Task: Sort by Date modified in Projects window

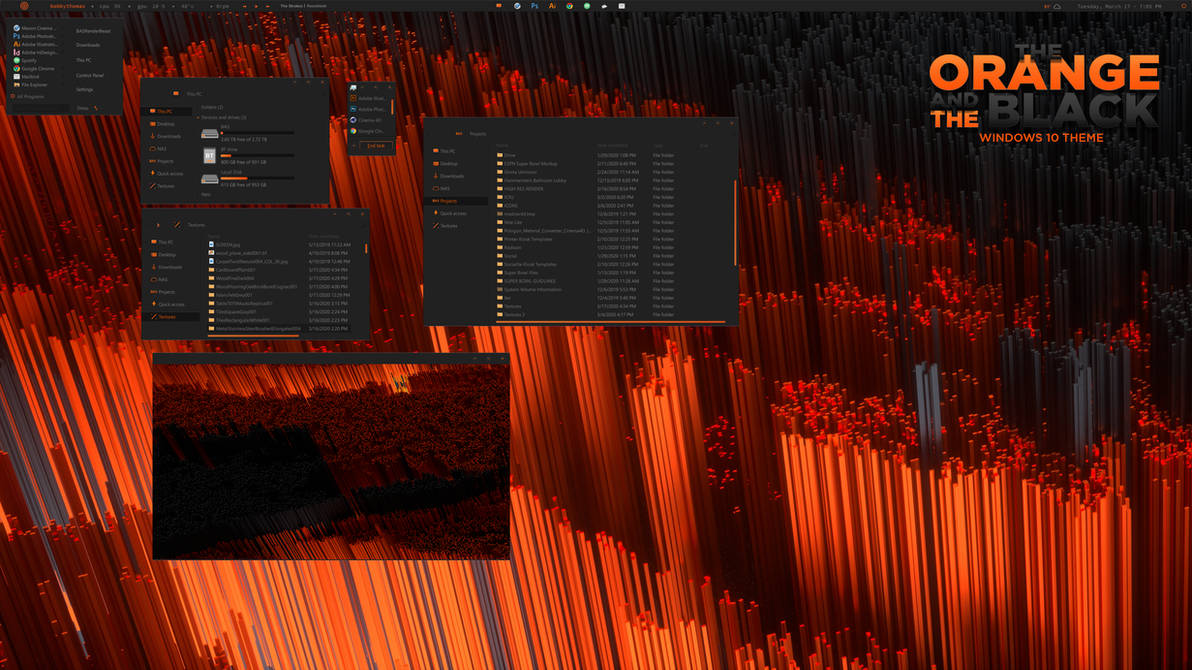Action: click(613, 145)
